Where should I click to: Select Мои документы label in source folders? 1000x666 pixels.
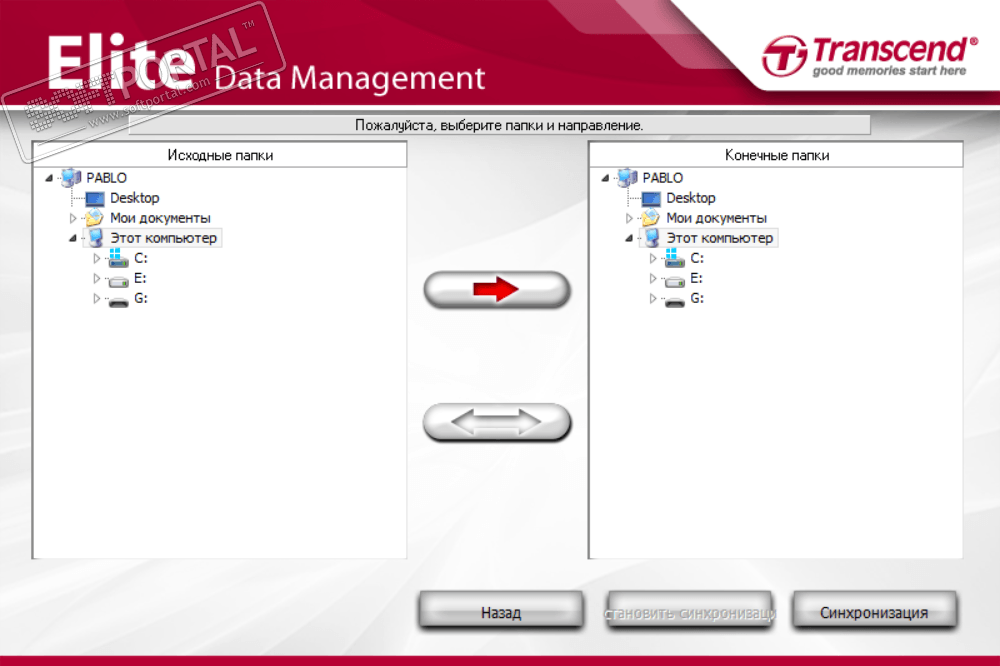(160, 218)
